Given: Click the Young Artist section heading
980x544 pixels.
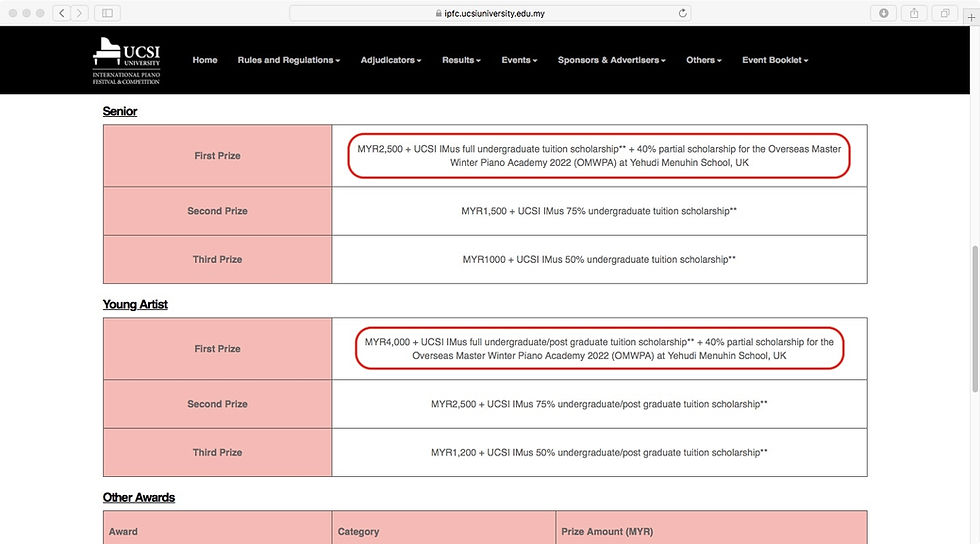Looking at the screenshot, I should coord(135,305).
